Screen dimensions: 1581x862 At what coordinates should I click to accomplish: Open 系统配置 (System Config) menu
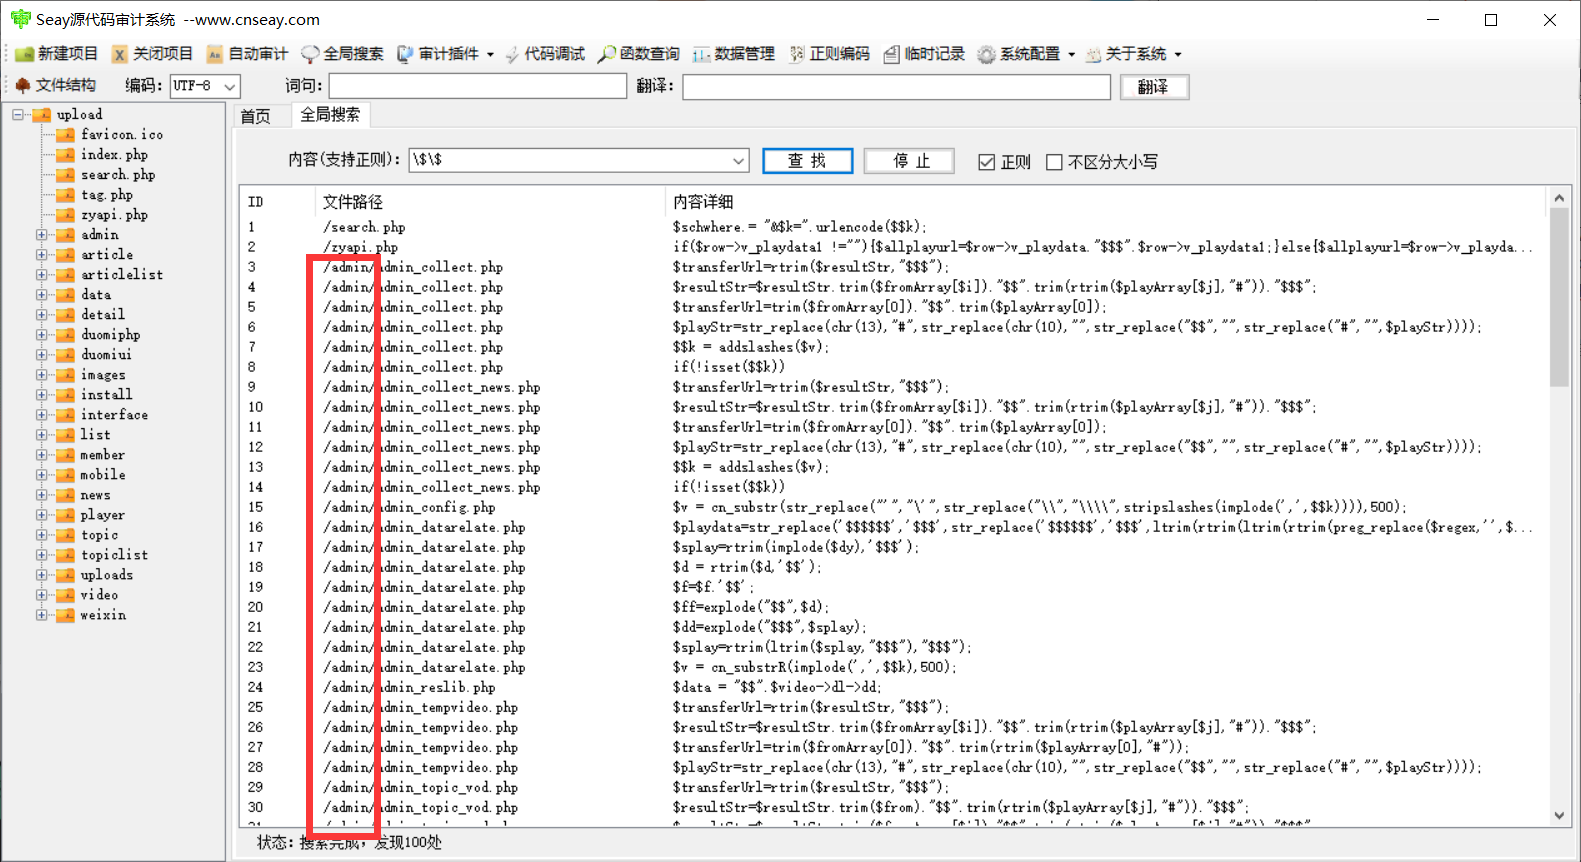1026,54
